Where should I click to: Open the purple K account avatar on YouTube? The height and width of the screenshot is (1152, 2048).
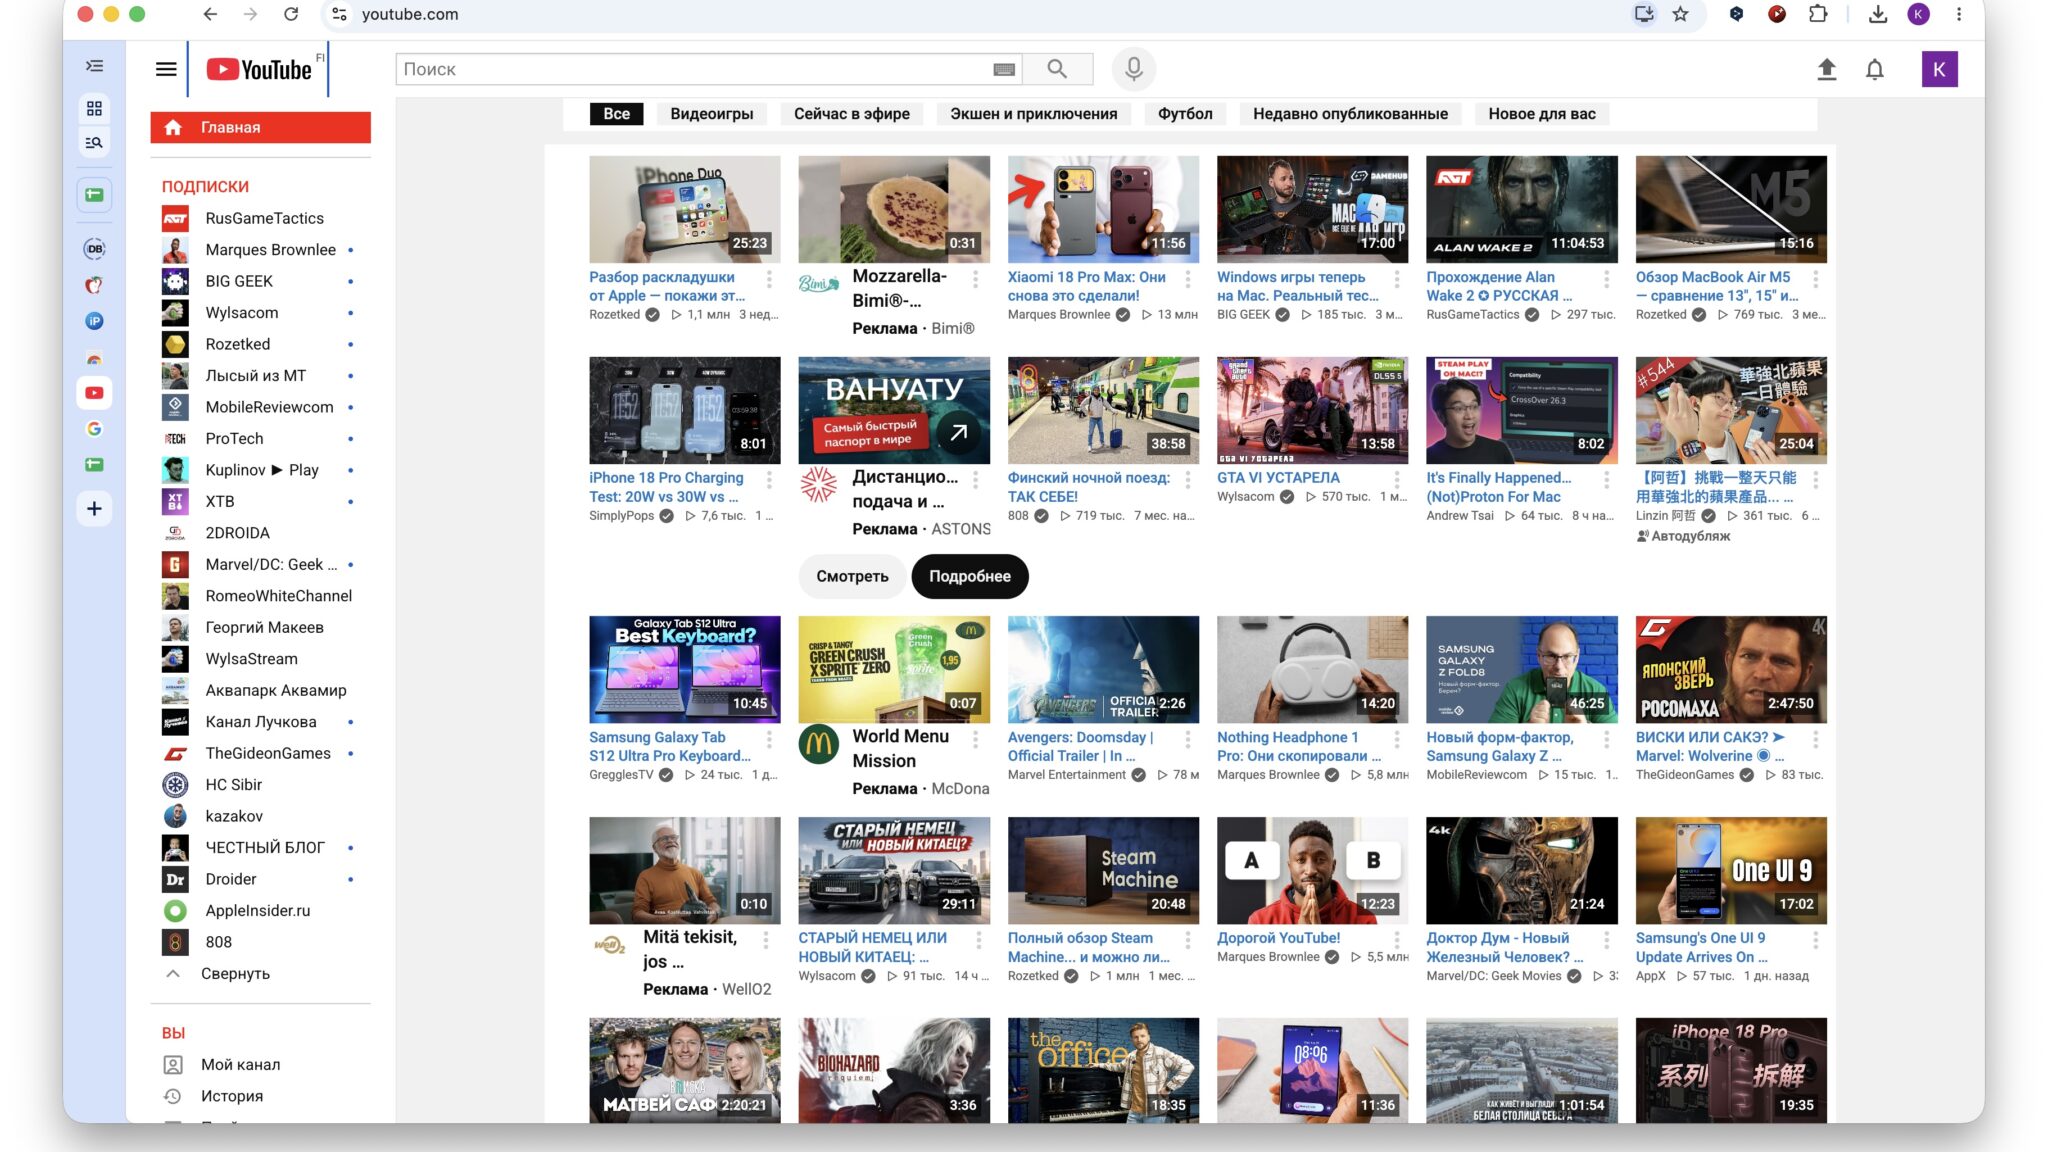(x=1939, y=69)
